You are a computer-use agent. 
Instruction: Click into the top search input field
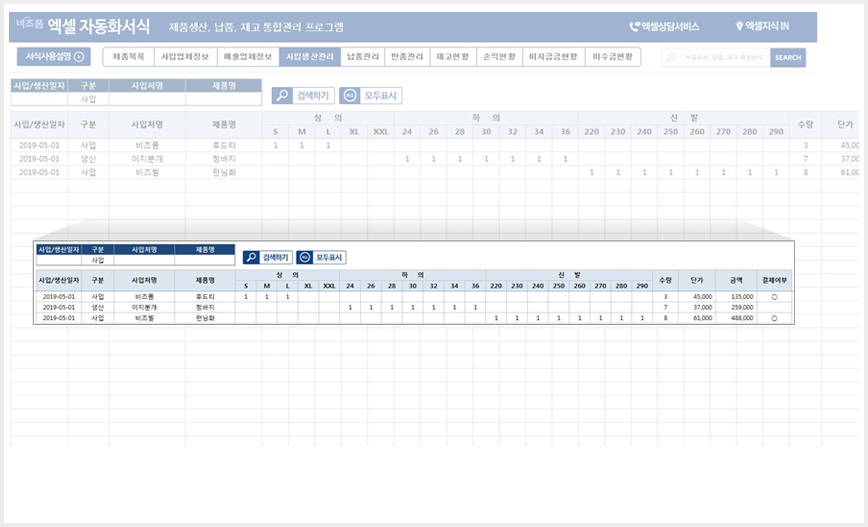point(715,58)
